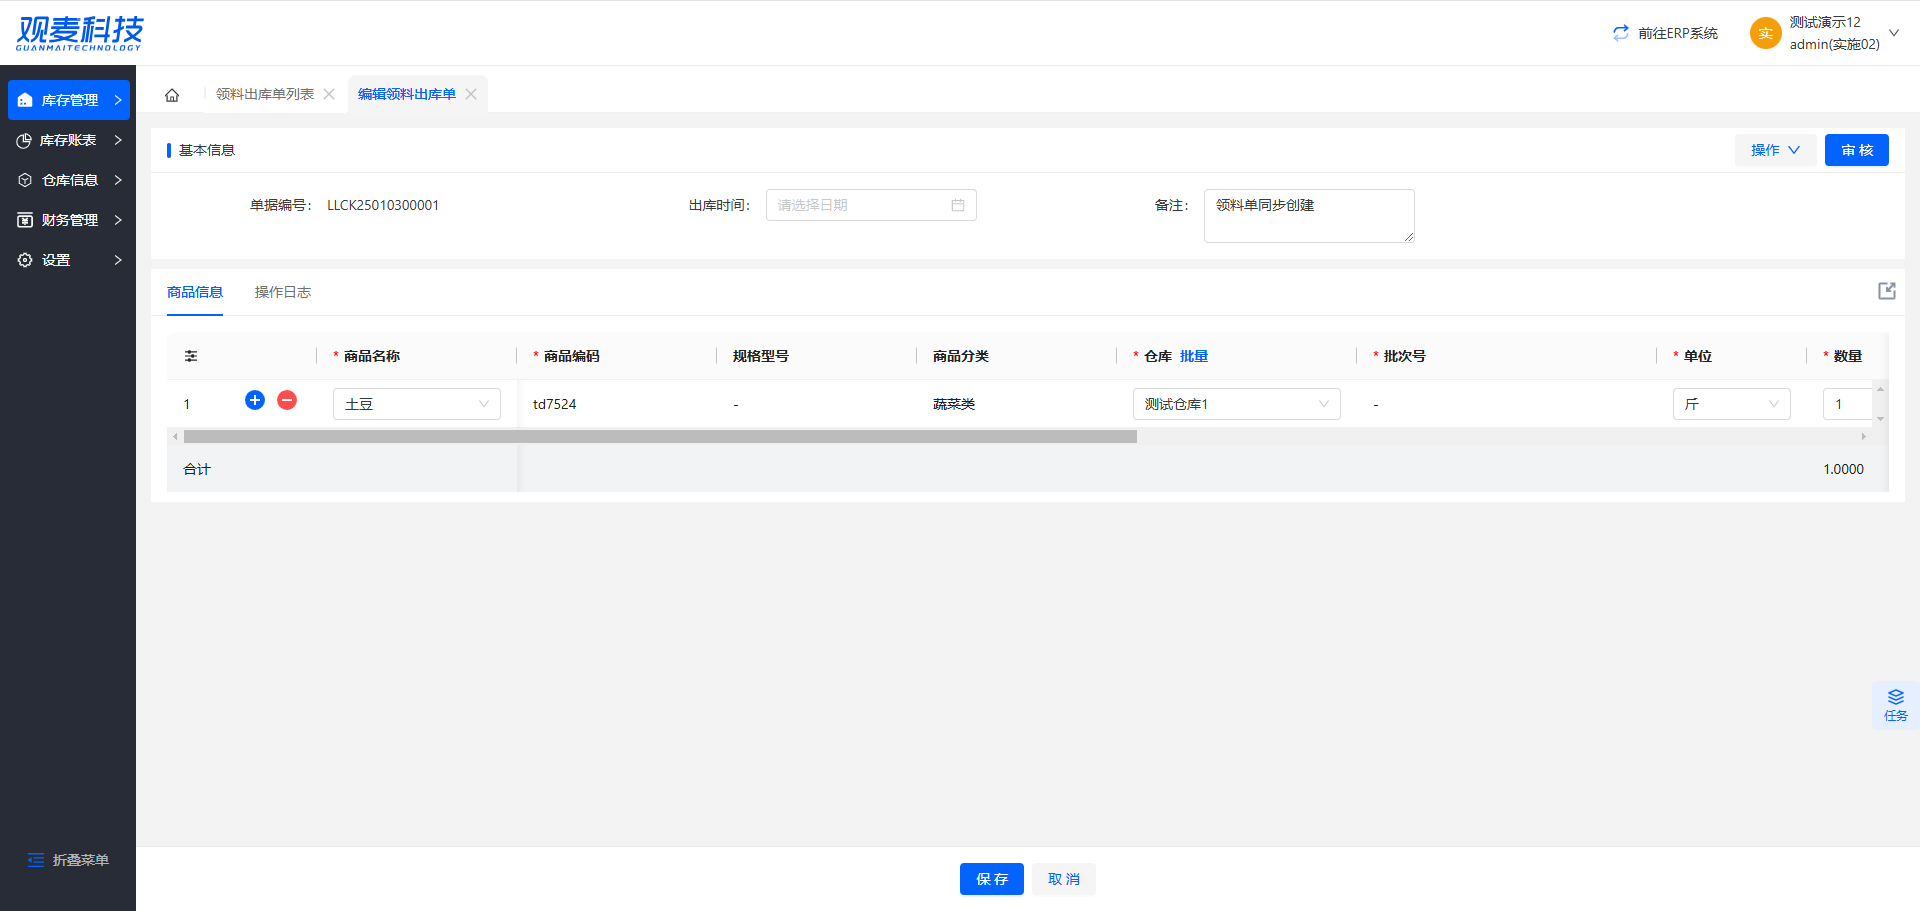
Task: Expand the 设置 menu arrow
Action: click(118, 260)
